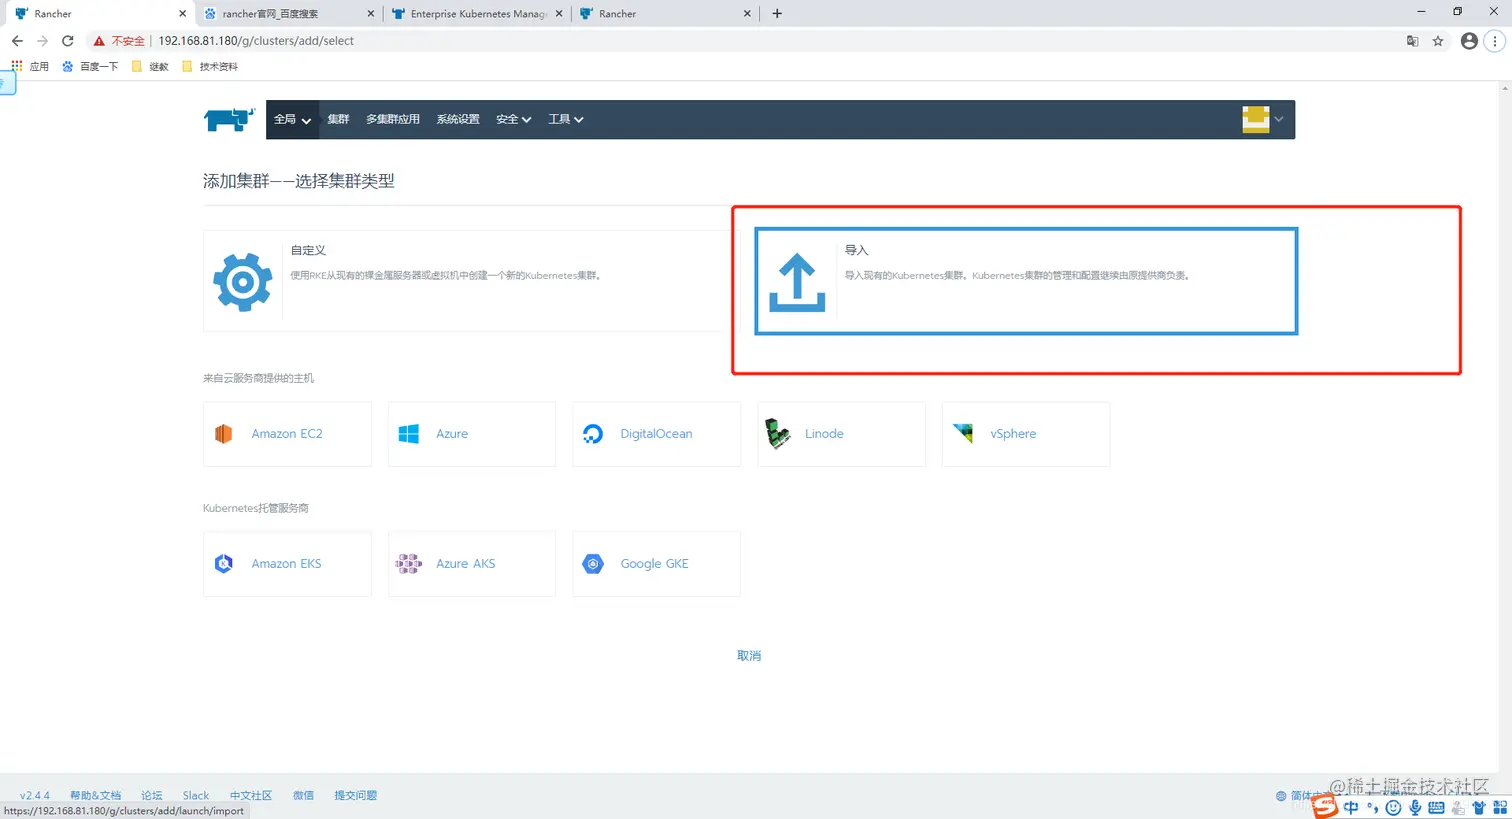Expand the 工具 dropdown menu
Screen dimensions: 1512x819
click(565, 119)
